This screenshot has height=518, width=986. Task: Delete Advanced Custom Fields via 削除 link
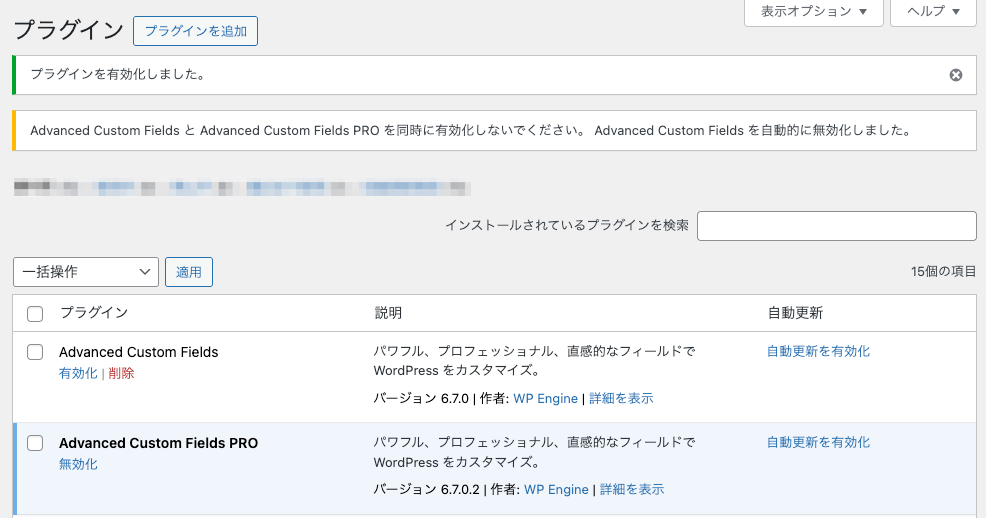coord(121,373)
